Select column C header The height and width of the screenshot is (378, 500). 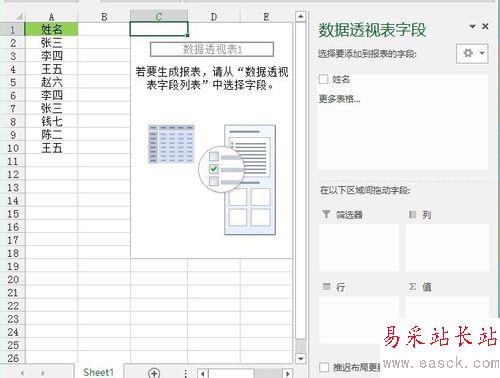pyautogui.click(x=159, y=17)
